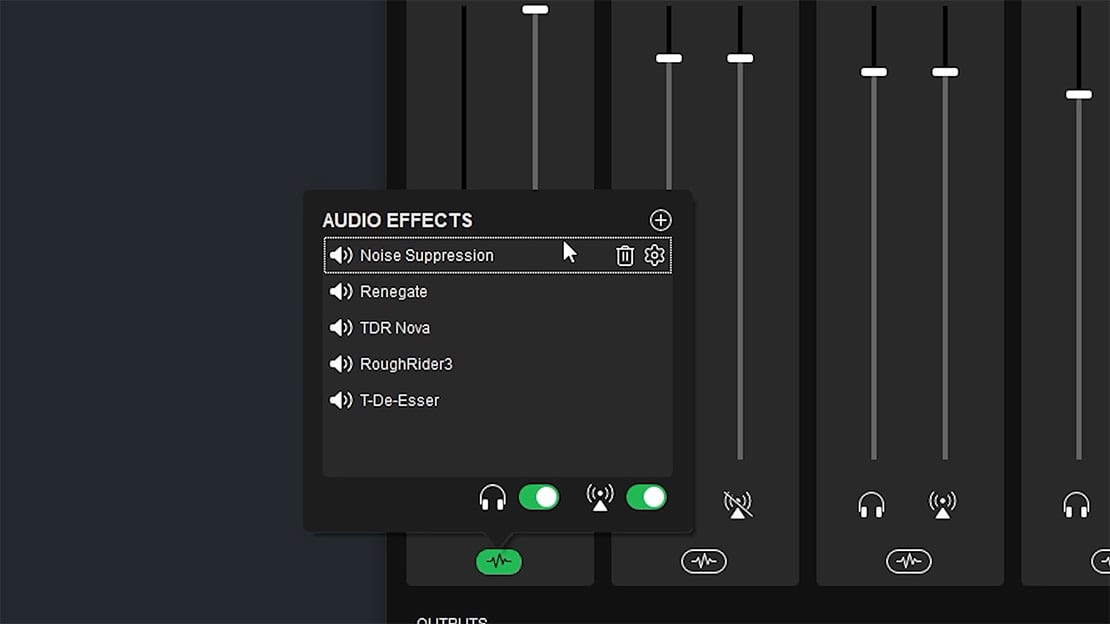Toggle effects on headphone monitor mix switch
This screenshot has height=624, width=1110.
click(539, 497)
